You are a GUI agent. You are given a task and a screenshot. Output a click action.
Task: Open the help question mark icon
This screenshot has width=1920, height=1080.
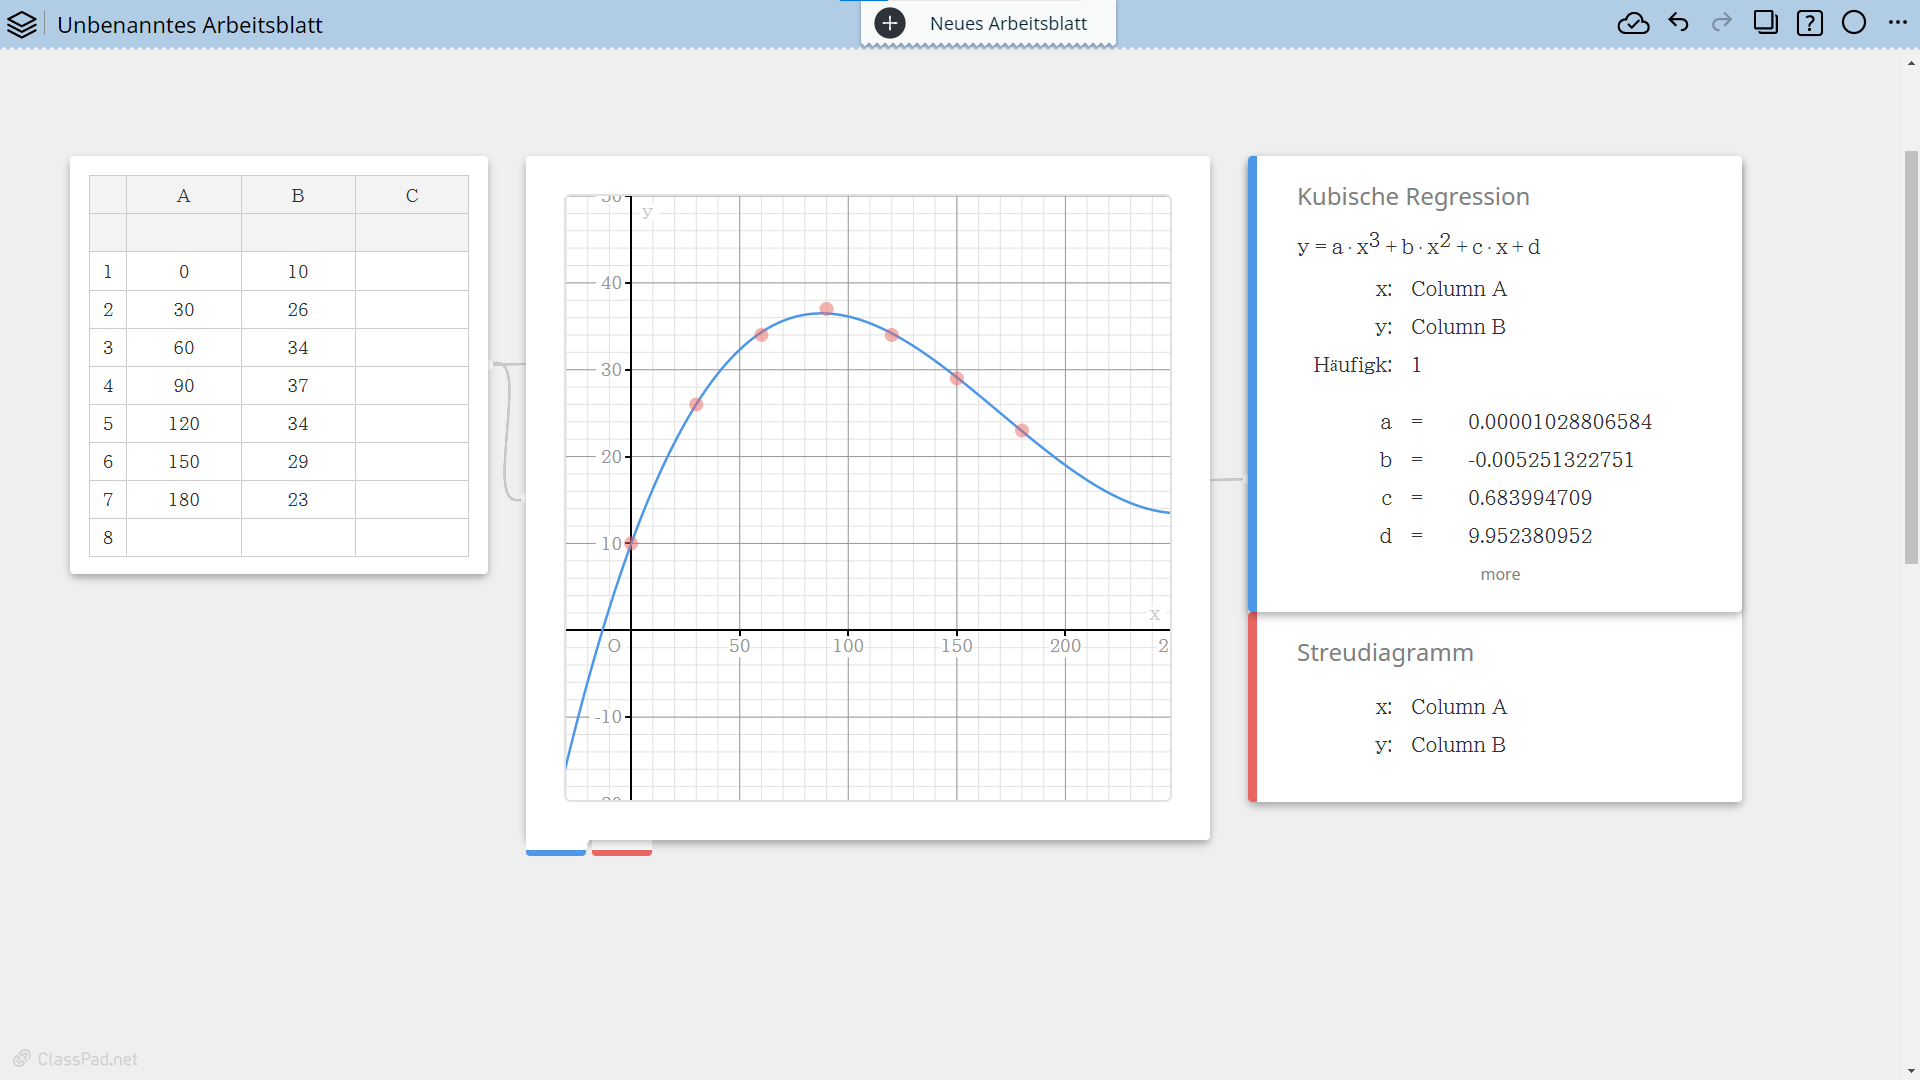(x=1809, y=23)
